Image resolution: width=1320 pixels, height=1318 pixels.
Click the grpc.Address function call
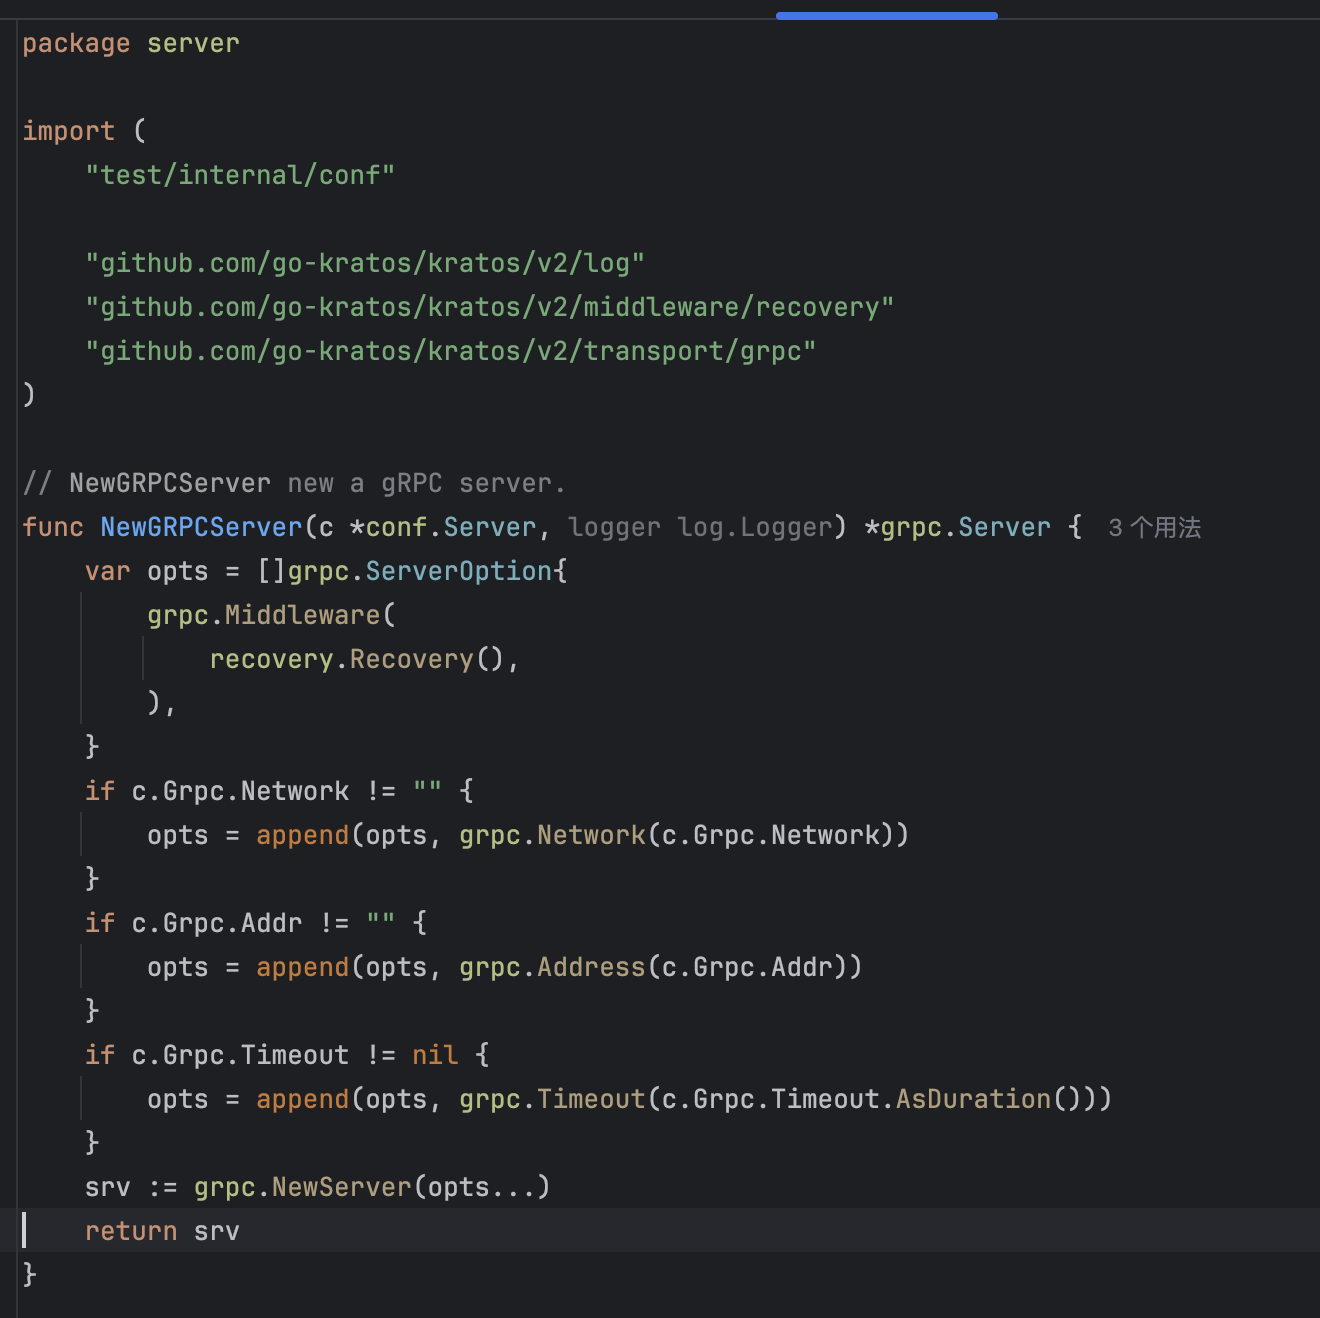pos(590,967)
